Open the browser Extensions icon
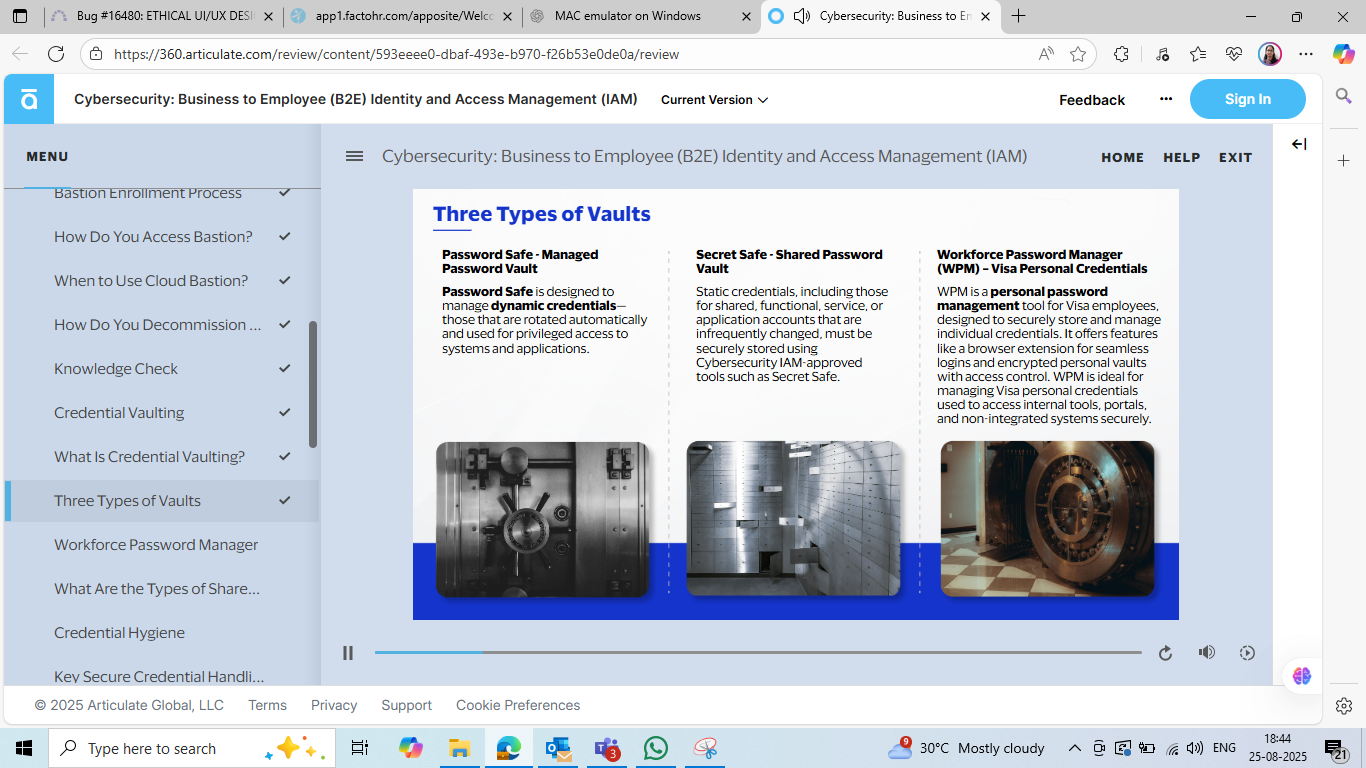The image size is (1366, 768). tap(1121, 54)
